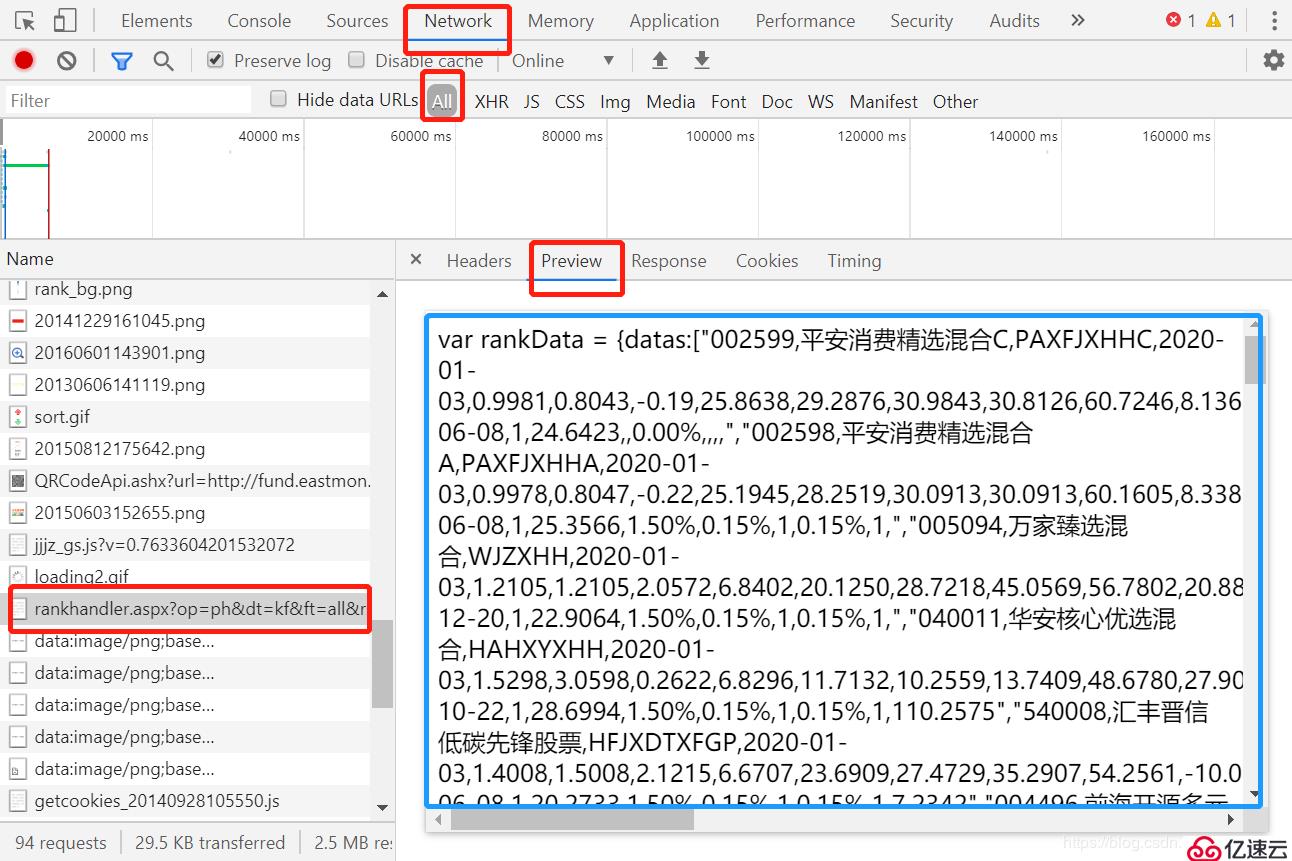Image resolution: width=1292 pixels, height=861 pixels.
Task: Switch to the Elements tab
Action: coord(157,21)
